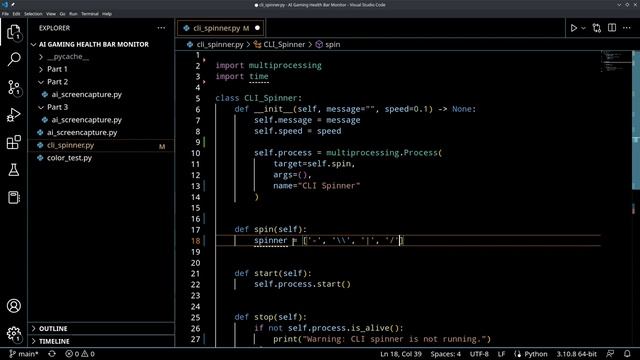Click Spaces: 4 indentation setting

pyautogui.click(x=445, y=354)
